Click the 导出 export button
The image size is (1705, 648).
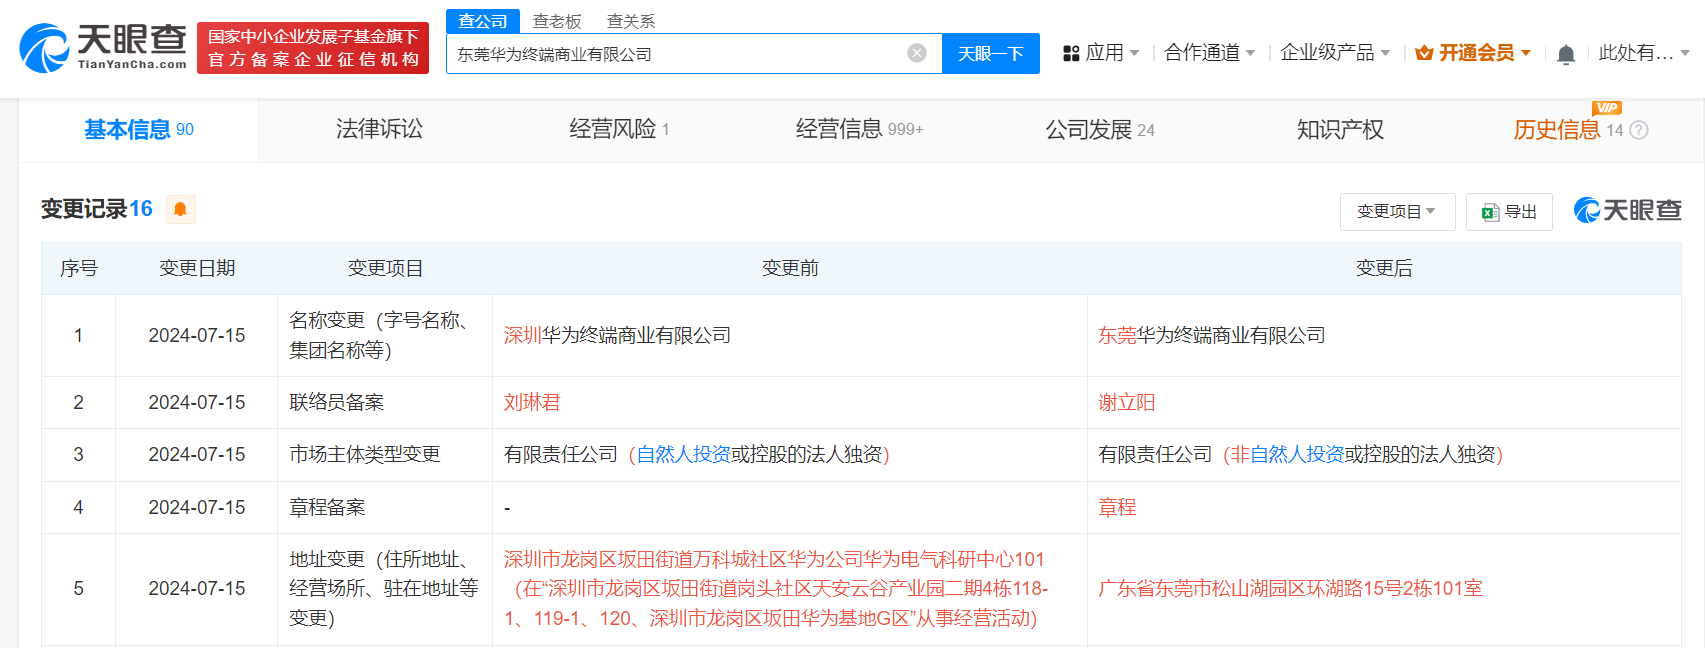coord(1509,212)
